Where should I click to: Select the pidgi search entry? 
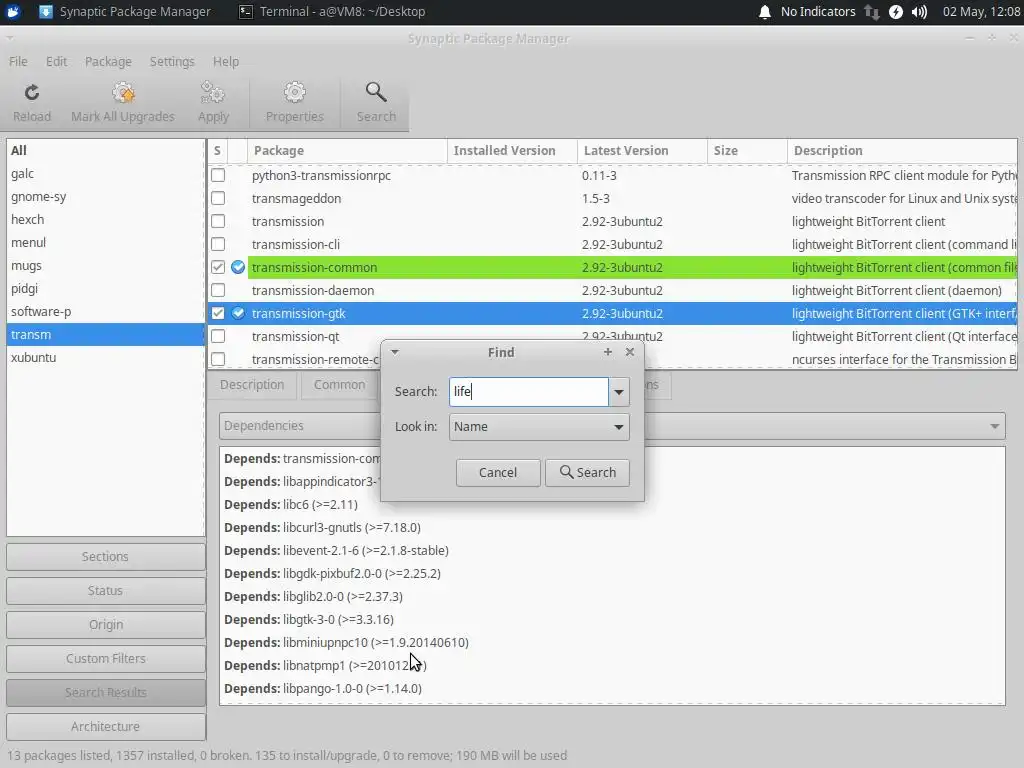coord(105,288)
